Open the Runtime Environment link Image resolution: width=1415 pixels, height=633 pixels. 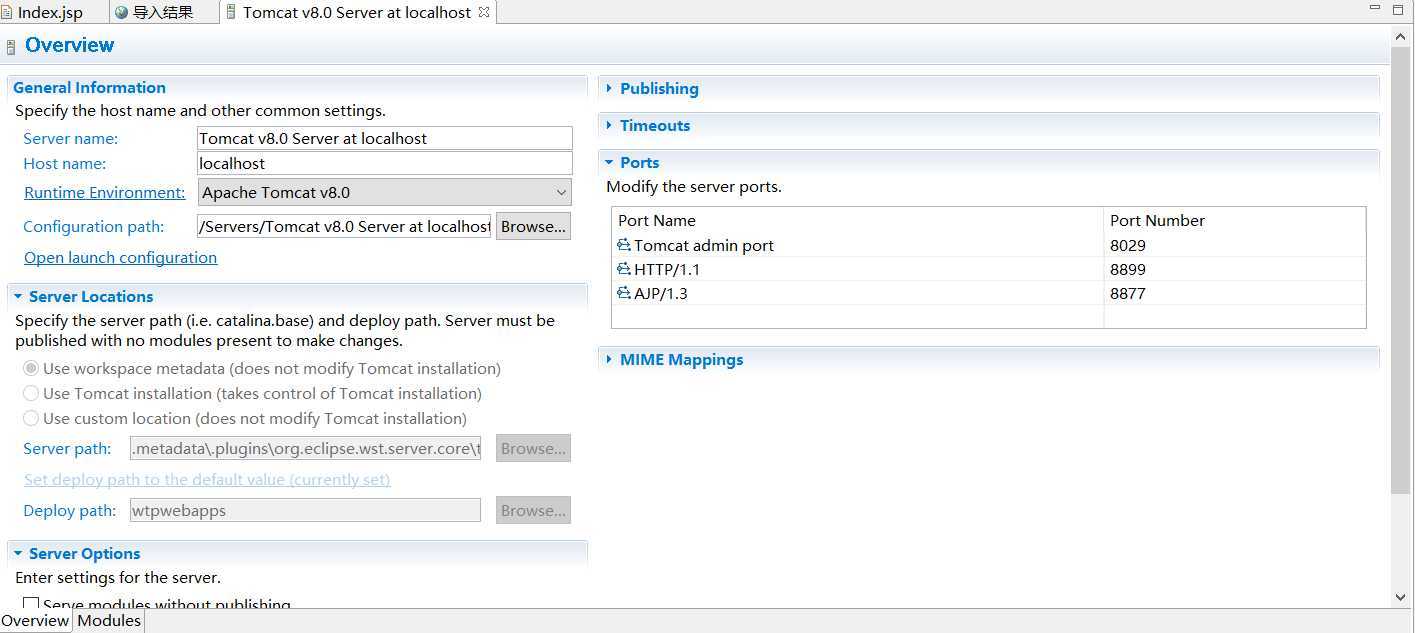pos(105,192)
